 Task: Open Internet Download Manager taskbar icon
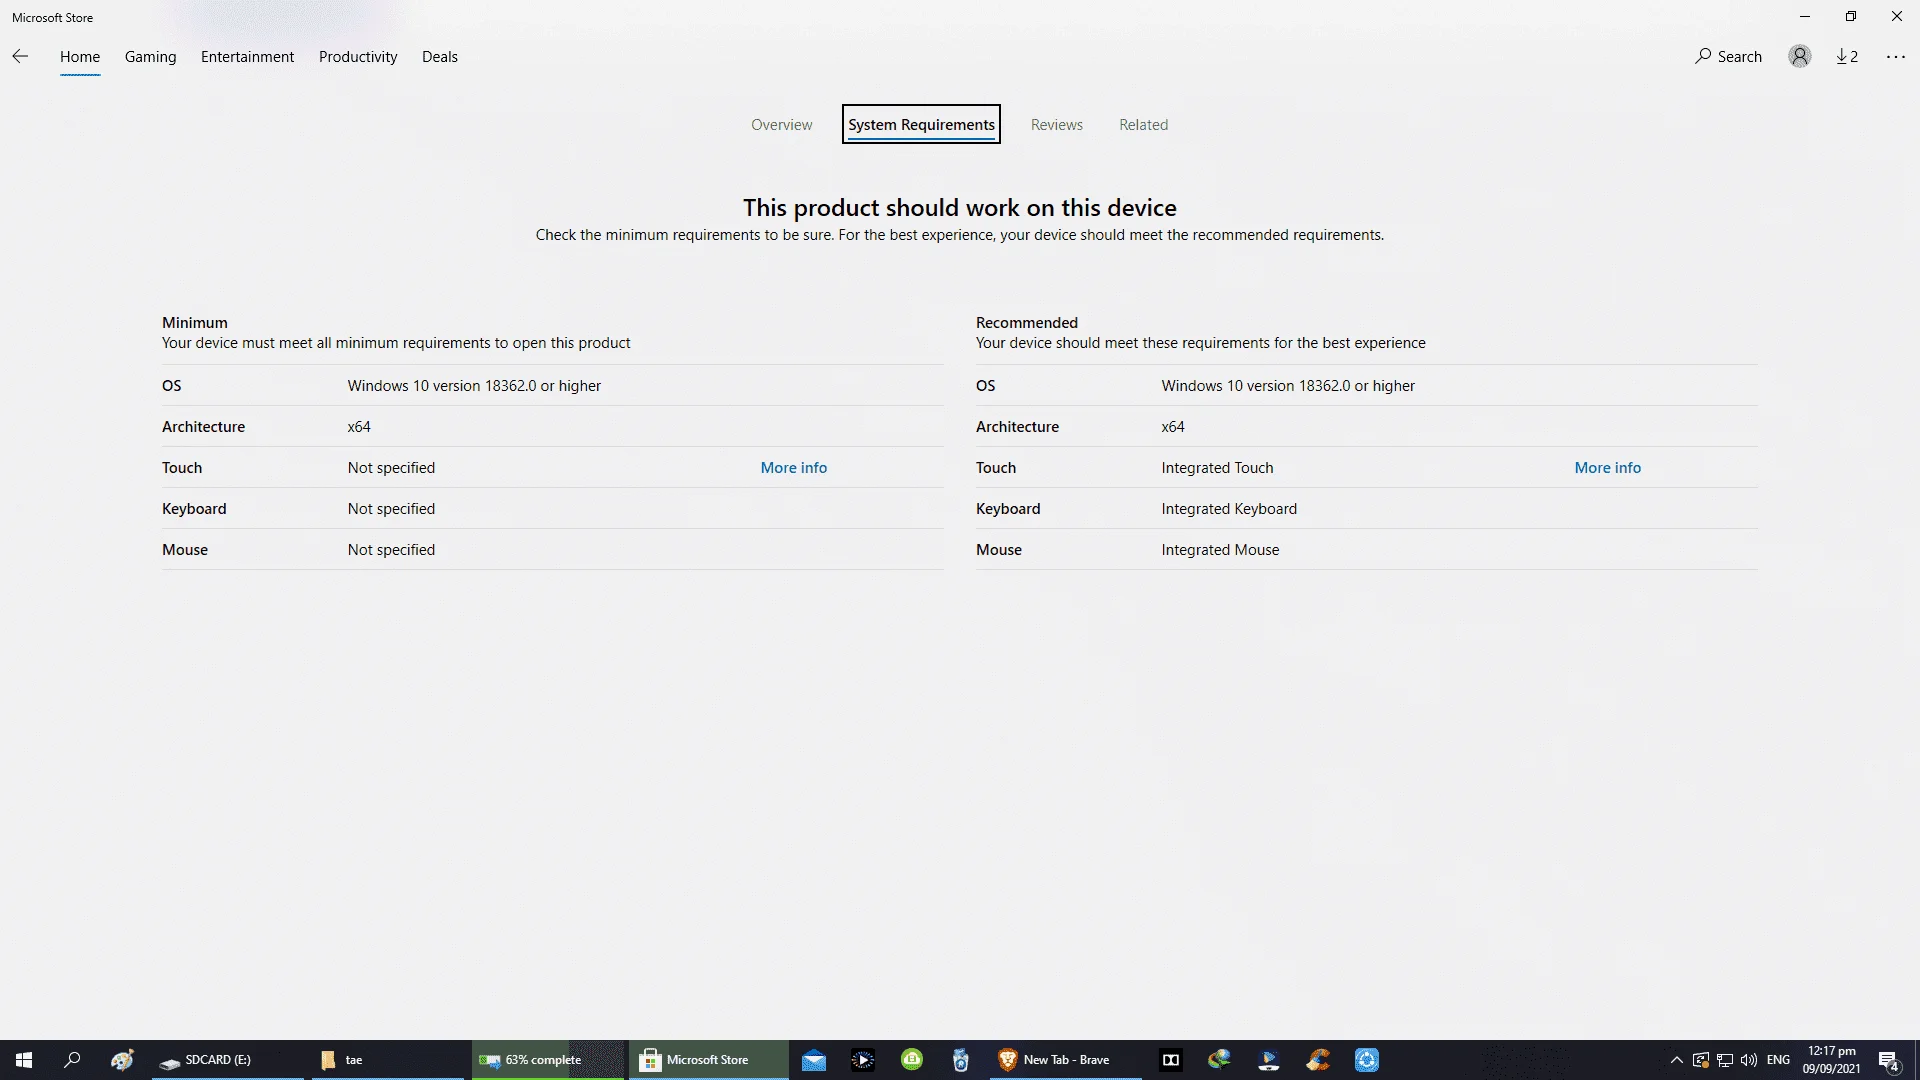coord(1219,1060)
